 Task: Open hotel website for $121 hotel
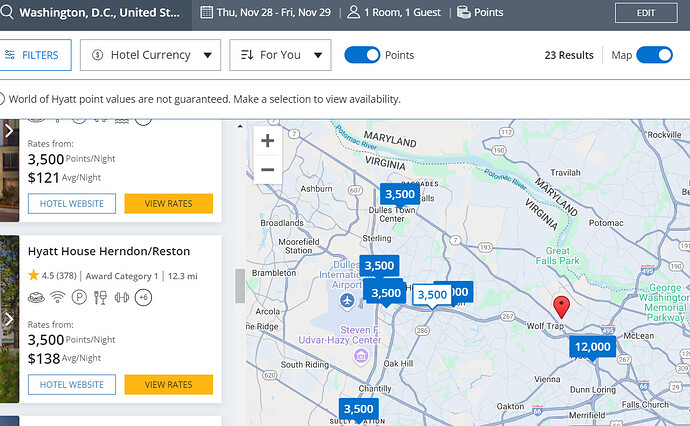coord(72,203)
